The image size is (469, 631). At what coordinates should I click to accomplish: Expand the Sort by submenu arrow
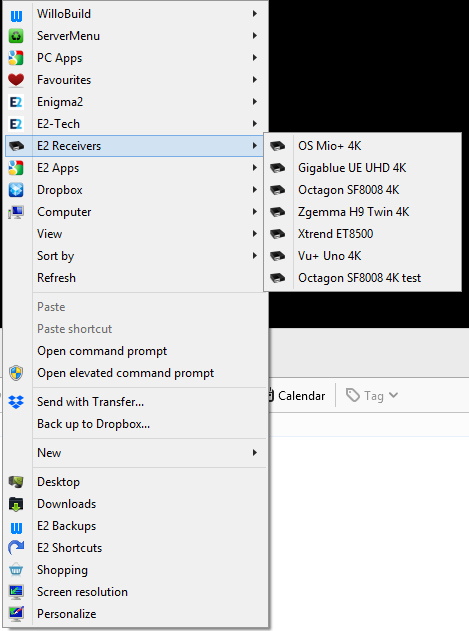point(254,256)
